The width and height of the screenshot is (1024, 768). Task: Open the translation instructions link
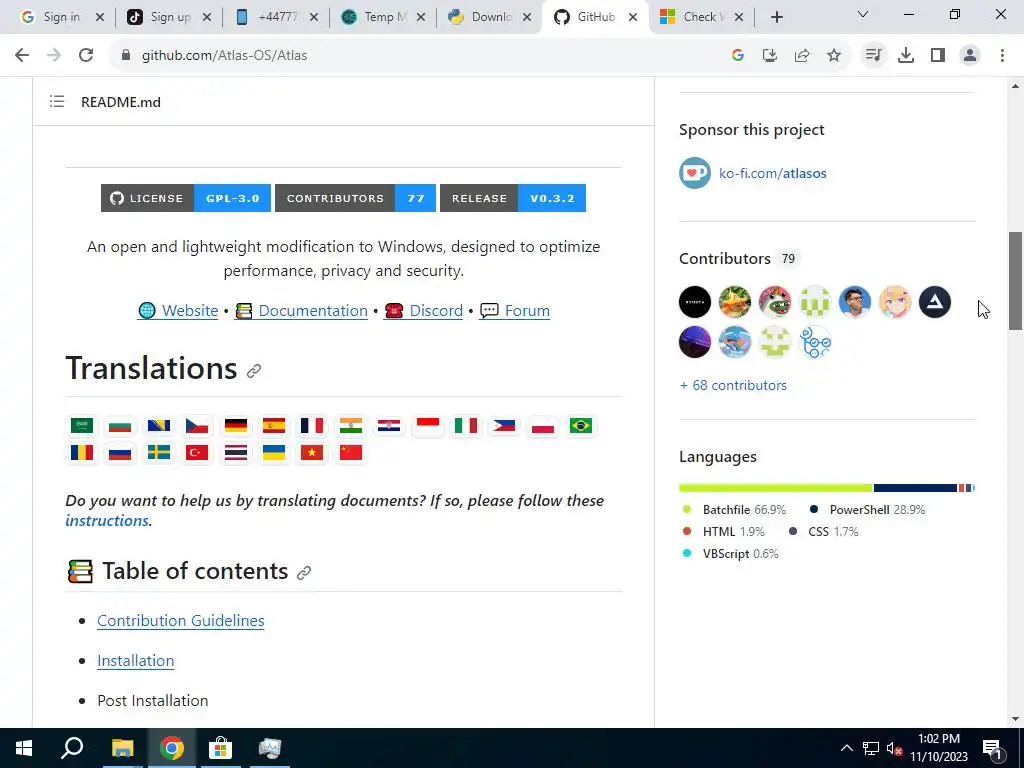point(107,520)
